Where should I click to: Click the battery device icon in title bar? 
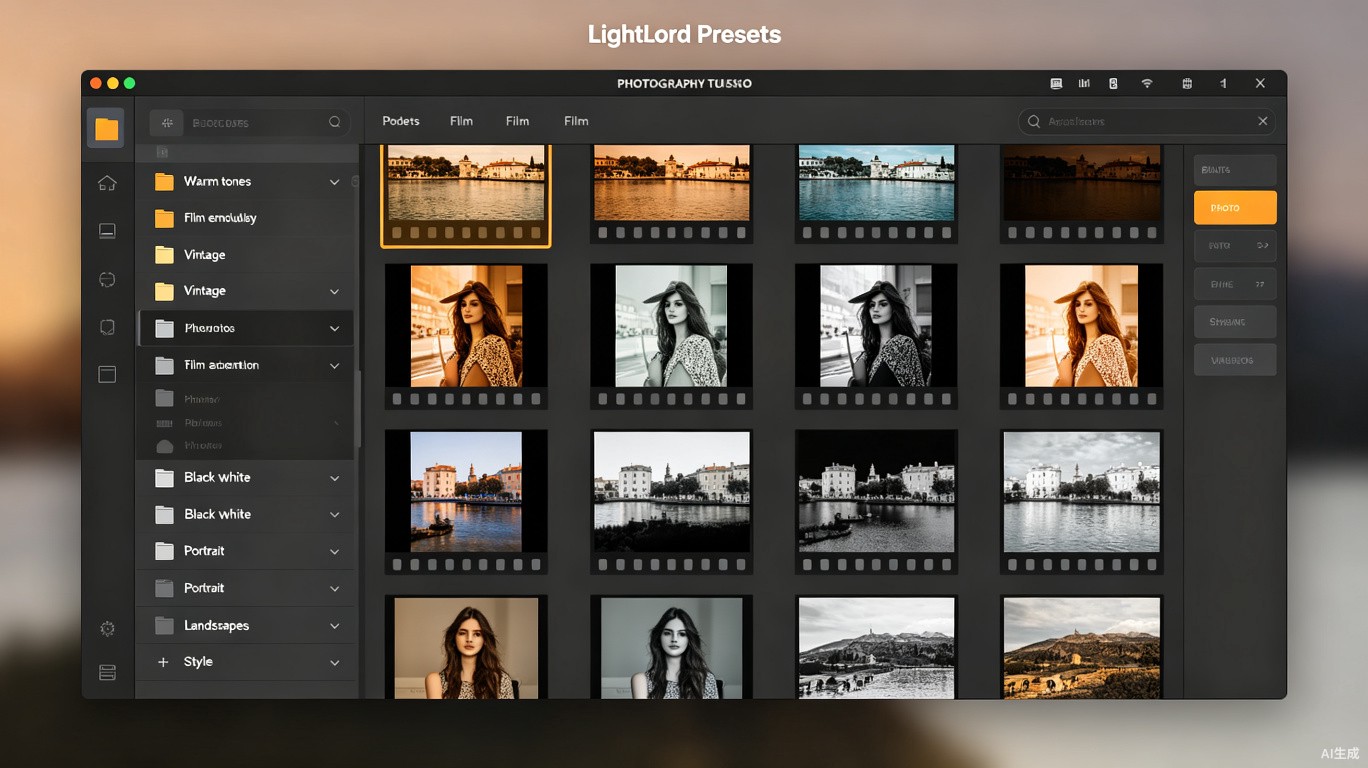pos(1113,84)
